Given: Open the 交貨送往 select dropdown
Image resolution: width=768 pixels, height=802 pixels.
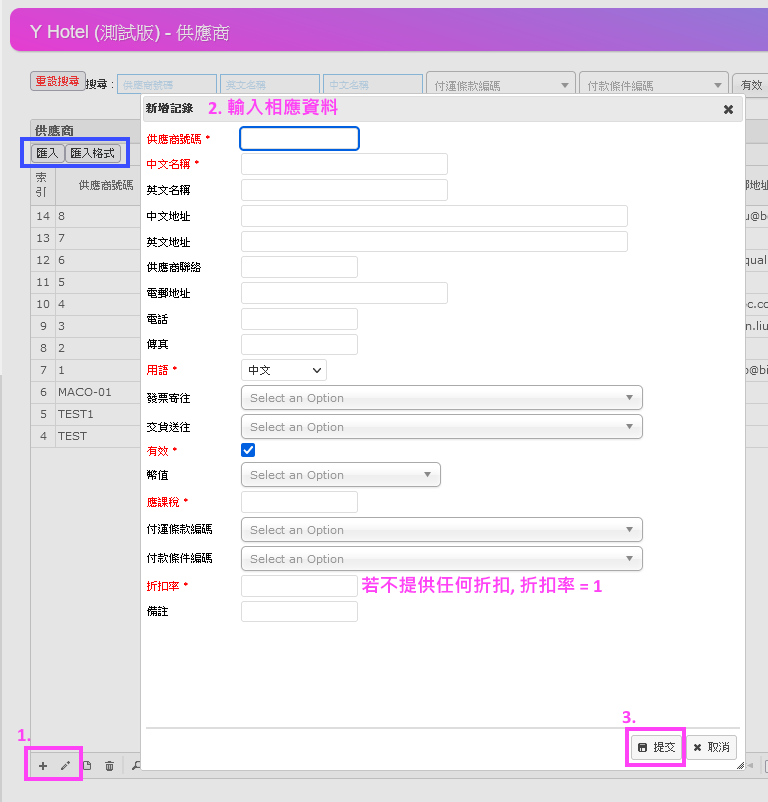Looking at the screenshot, I should point(442,427).
